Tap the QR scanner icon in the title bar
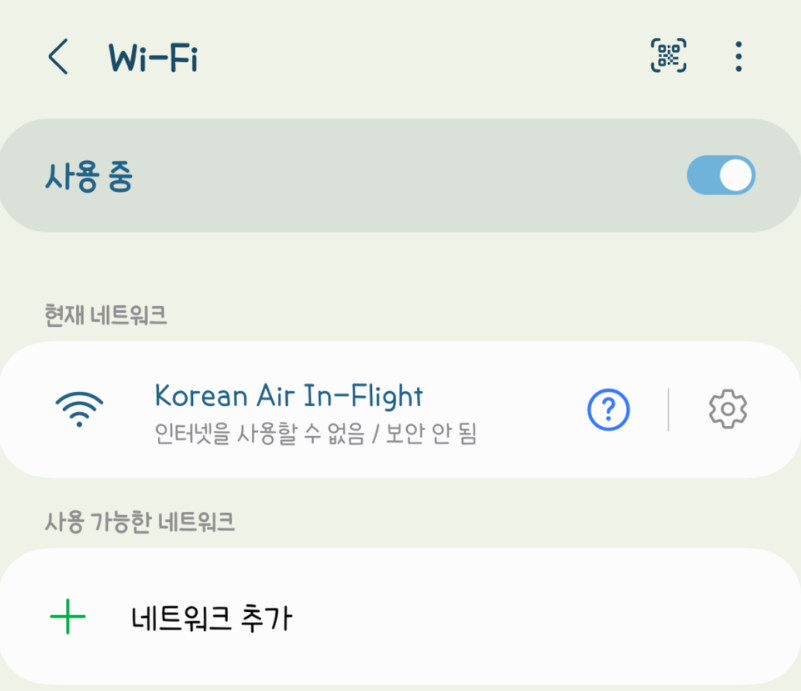Screen dimensions: 801x691 click(668, 57)
